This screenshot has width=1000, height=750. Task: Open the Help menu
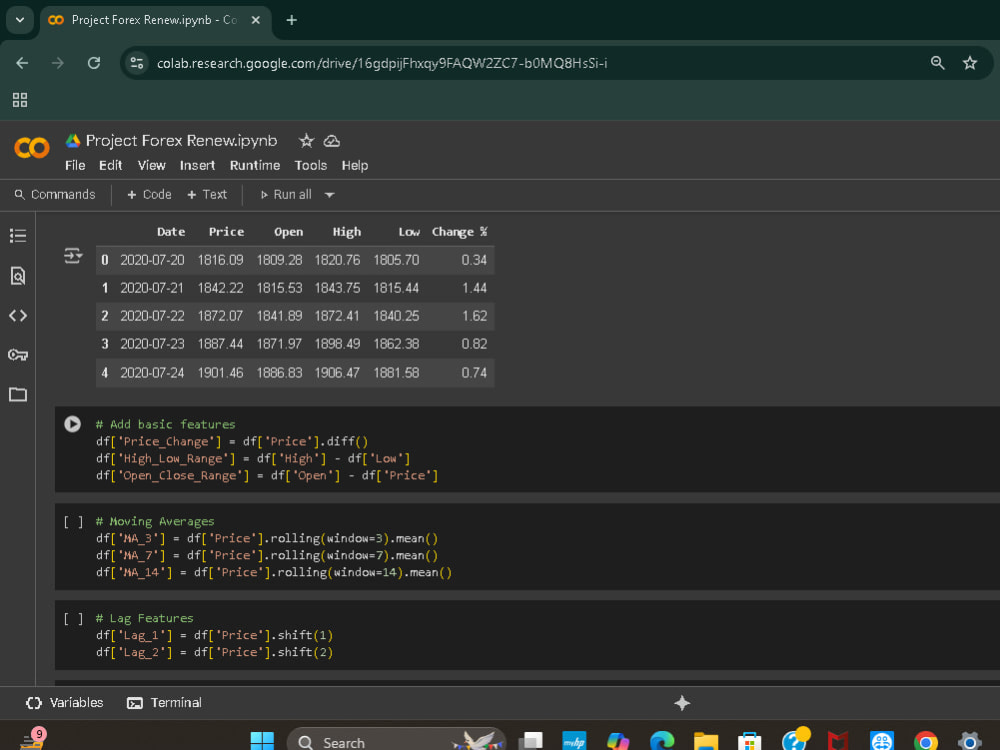point(355,165)
